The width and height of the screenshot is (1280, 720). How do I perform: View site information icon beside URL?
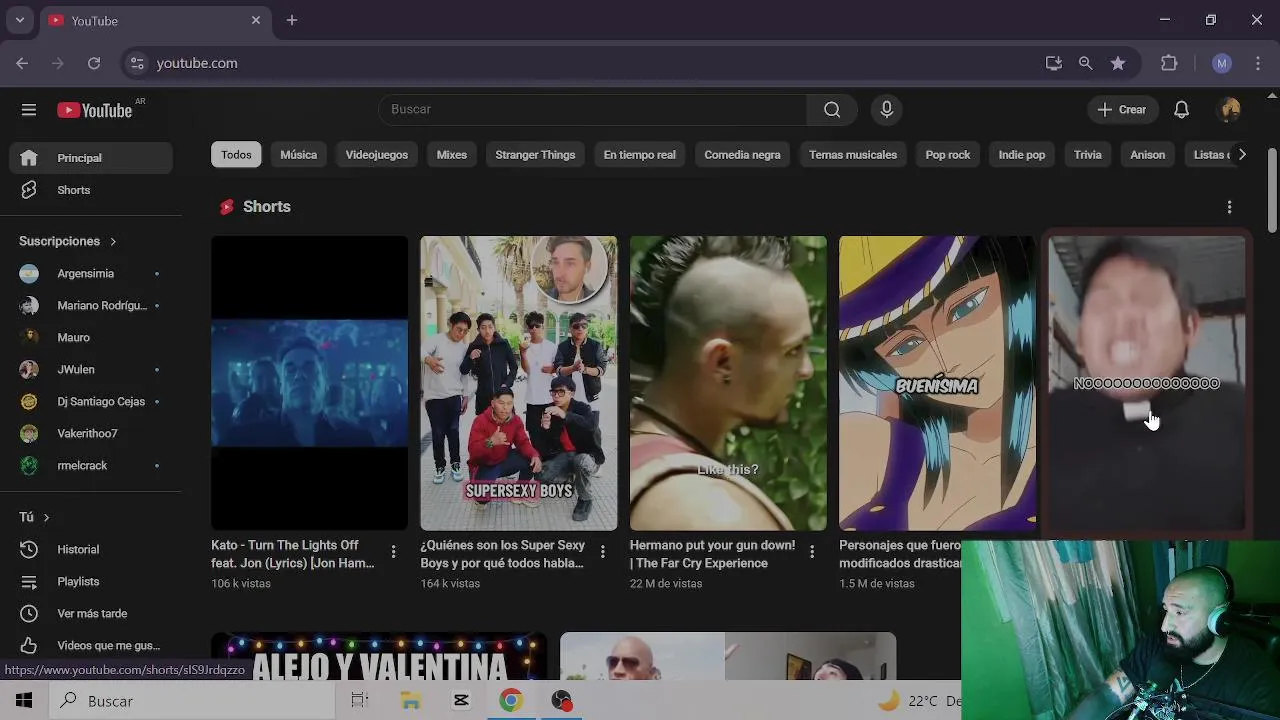(137, 63)
